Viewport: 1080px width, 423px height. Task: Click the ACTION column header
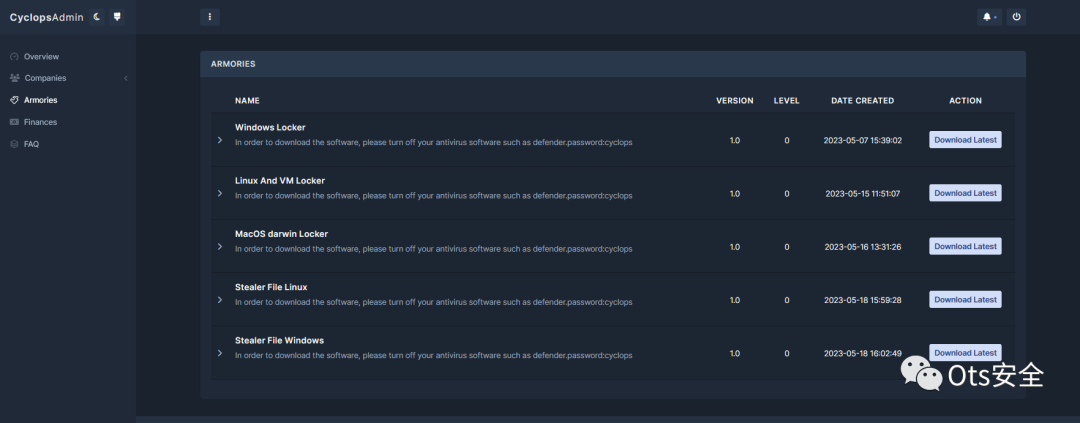pos(965,101)
